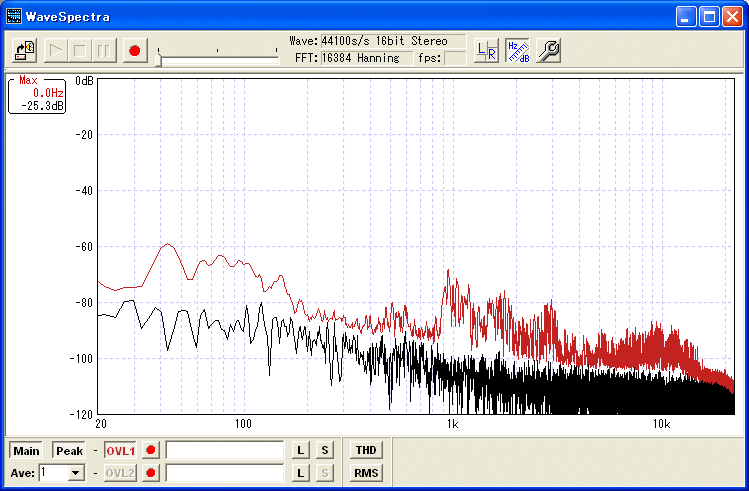The image size is (749, 491).
Task: Expand the Ave averaging count dropdown
Action: click(75, 473)
